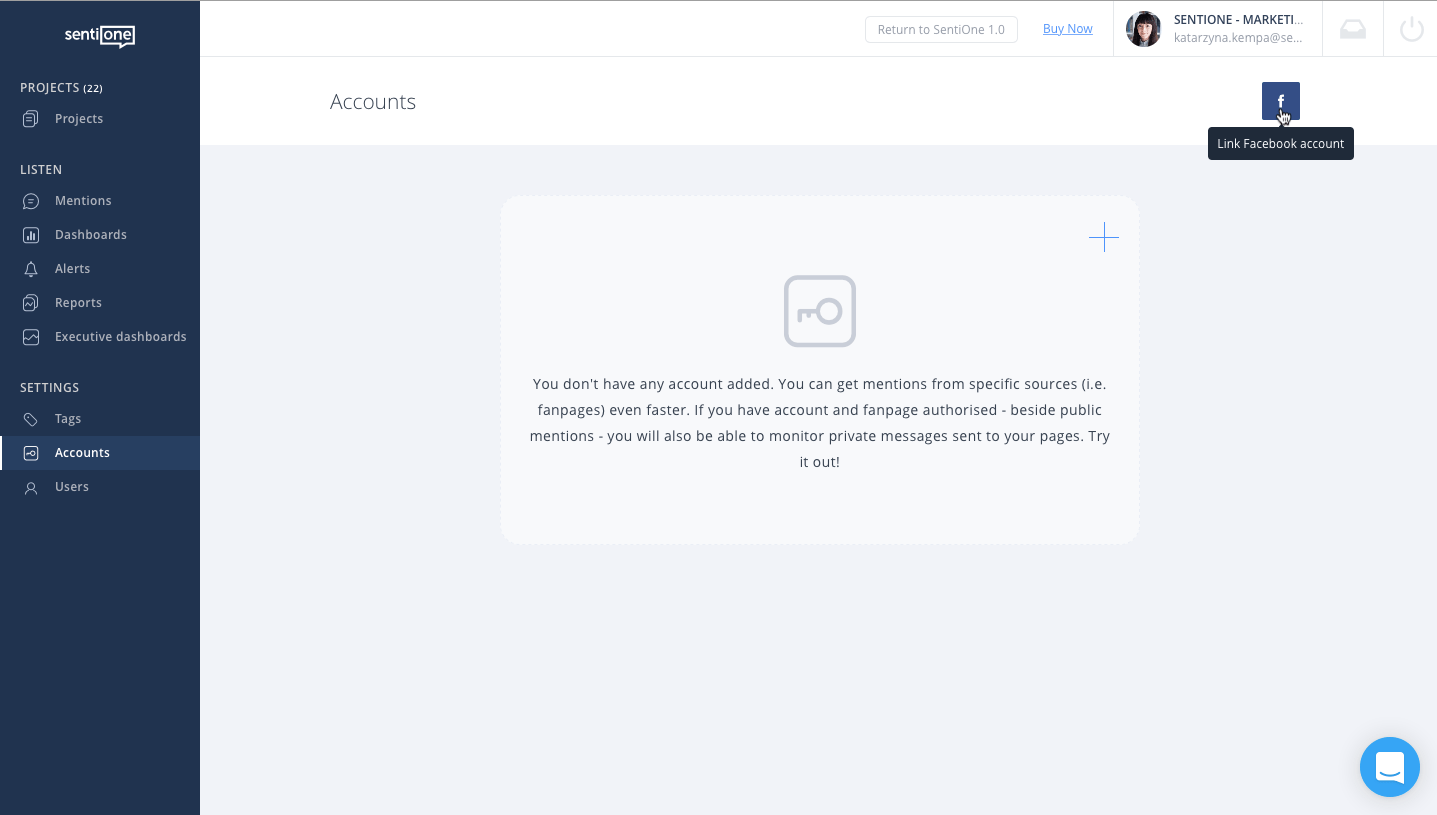
Task: Open Dashboards from sidebar
Action: (90, 235)
